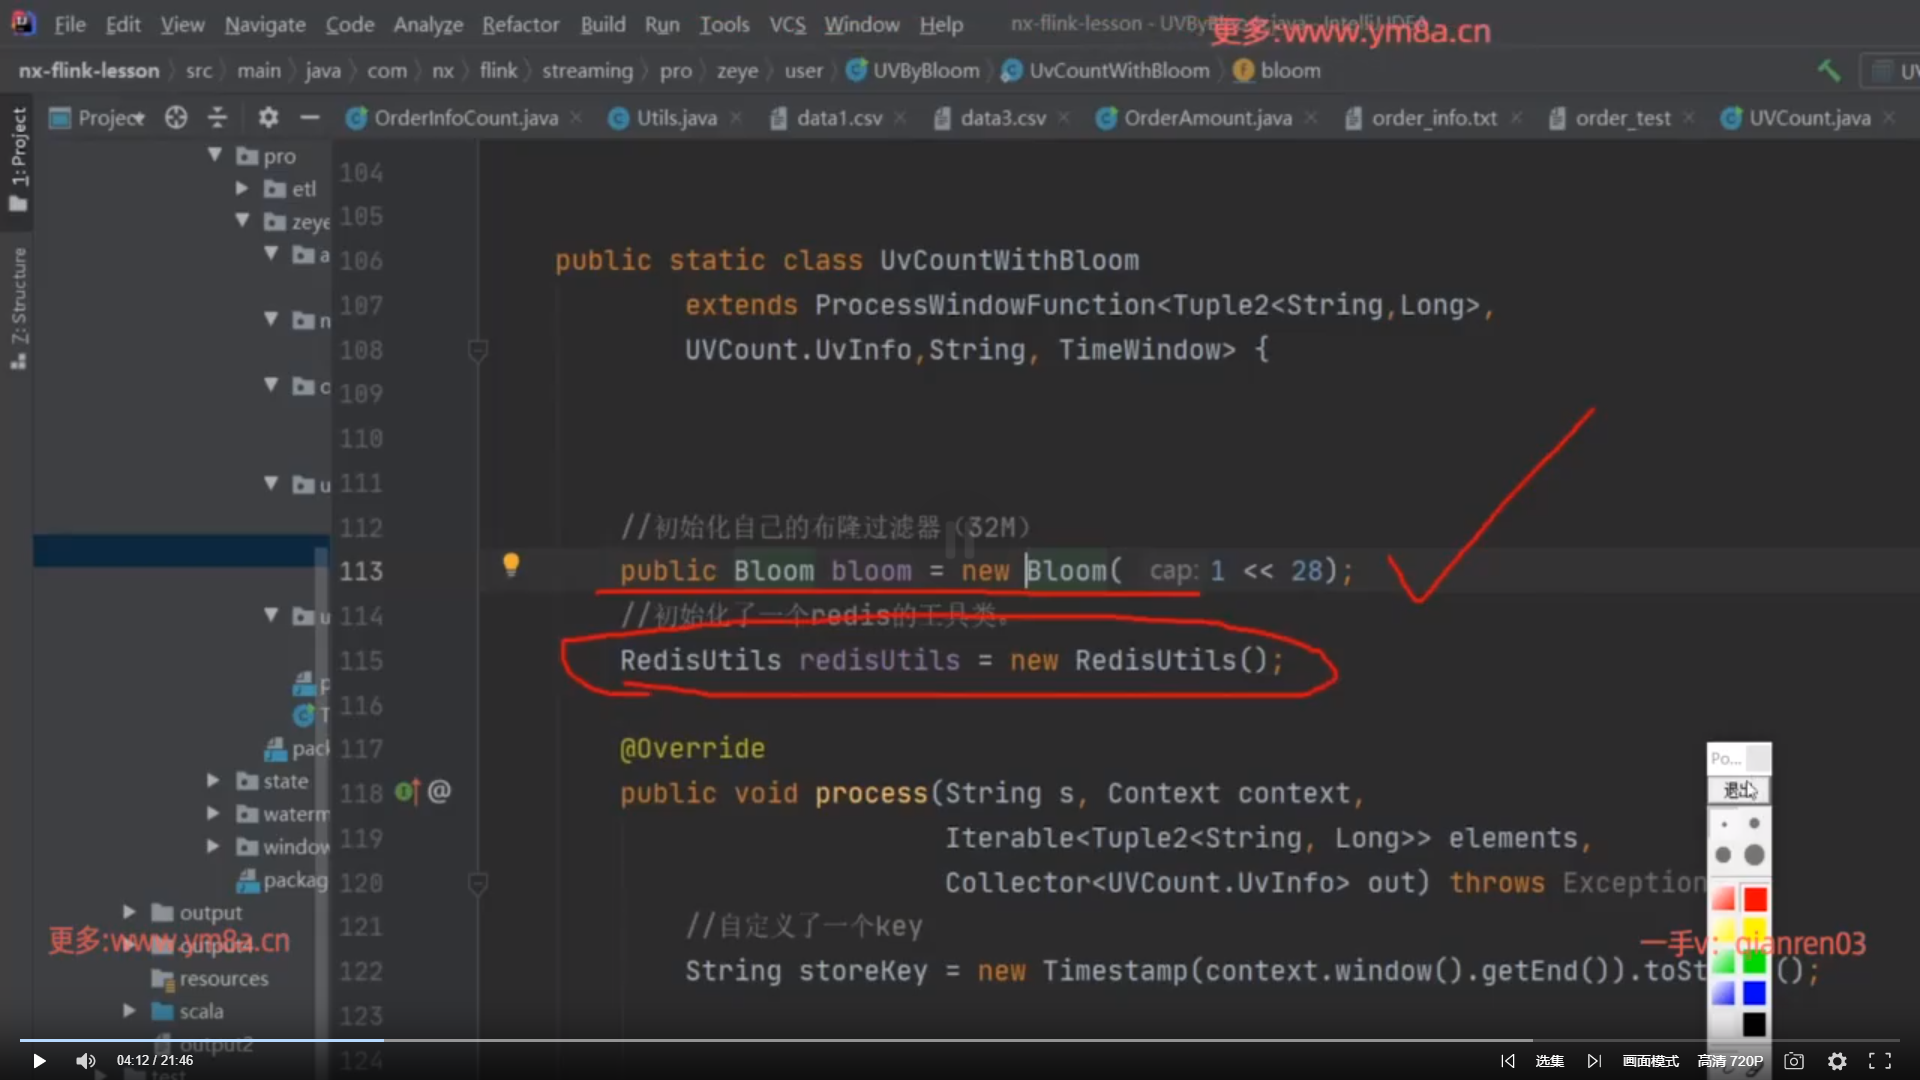Enter fullscreen mode
The height and width of the screenshot is (1080, 1920).
(x=1880, y=1061)
